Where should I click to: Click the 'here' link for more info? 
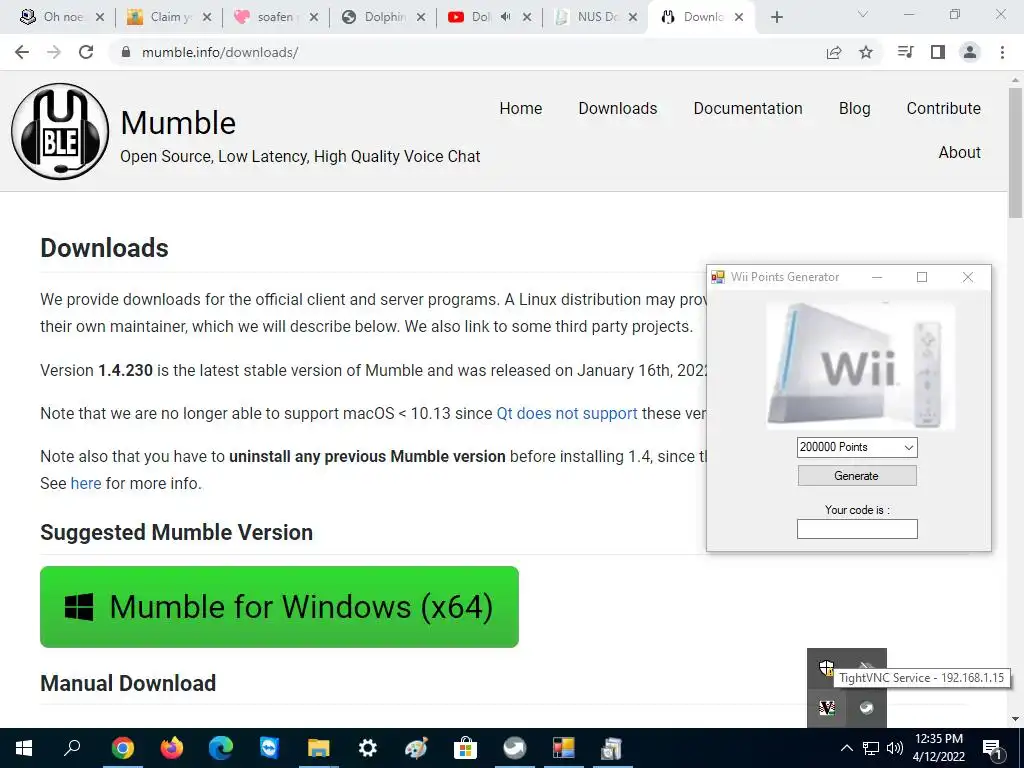coord(86,483)
